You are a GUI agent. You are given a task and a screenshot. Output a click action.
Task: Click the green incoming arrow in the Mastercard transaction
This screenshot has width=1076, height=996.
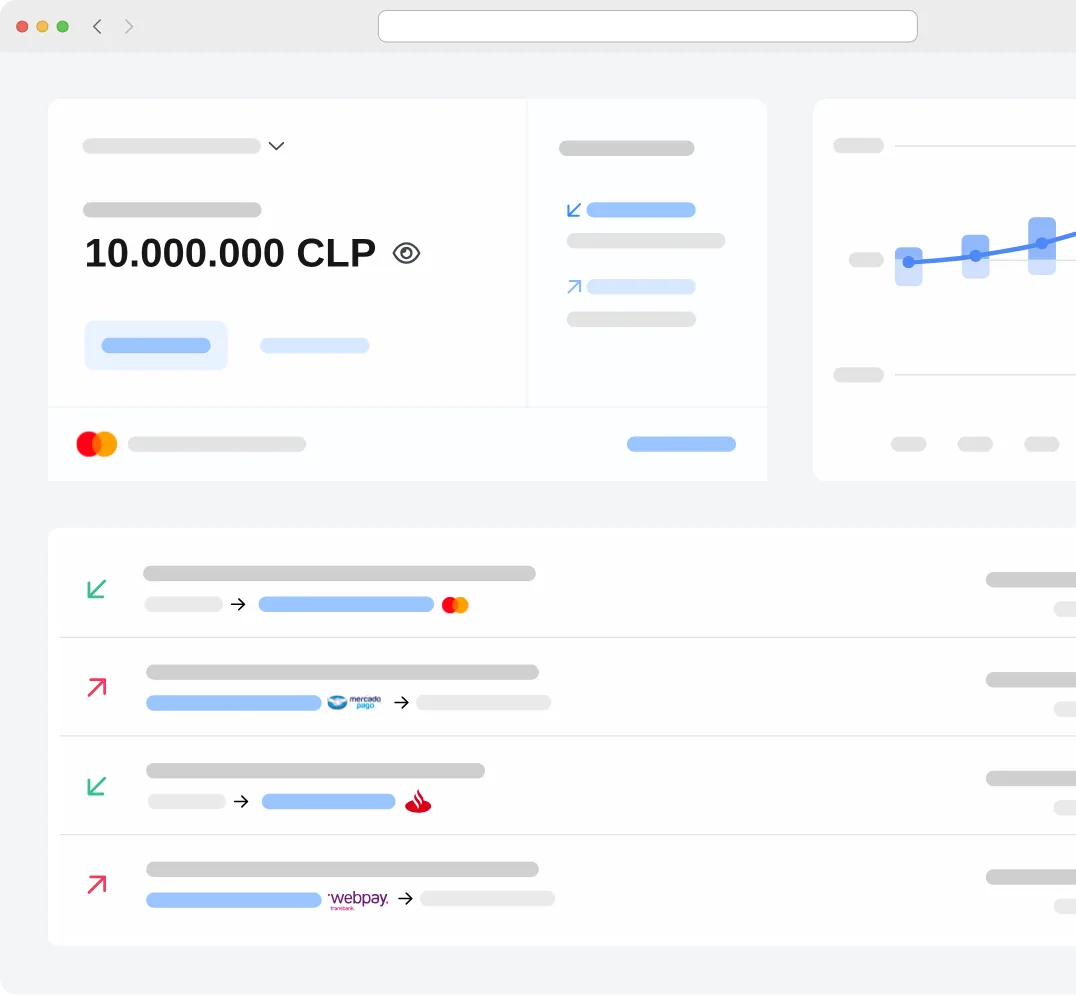[x=97, y=589]
